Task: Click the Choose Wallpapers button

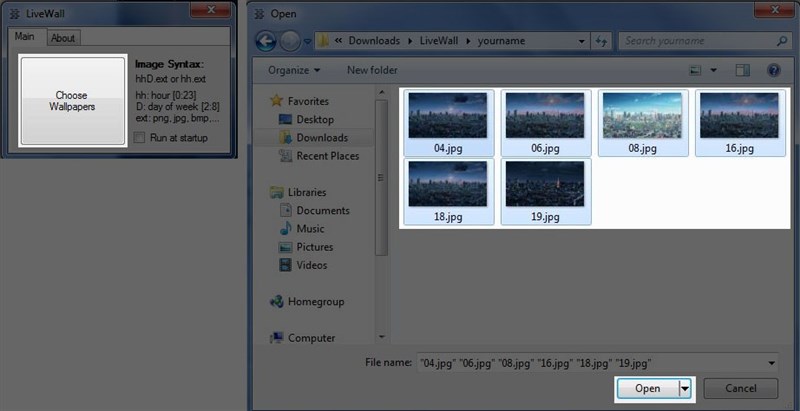Action: click(72, 100)
